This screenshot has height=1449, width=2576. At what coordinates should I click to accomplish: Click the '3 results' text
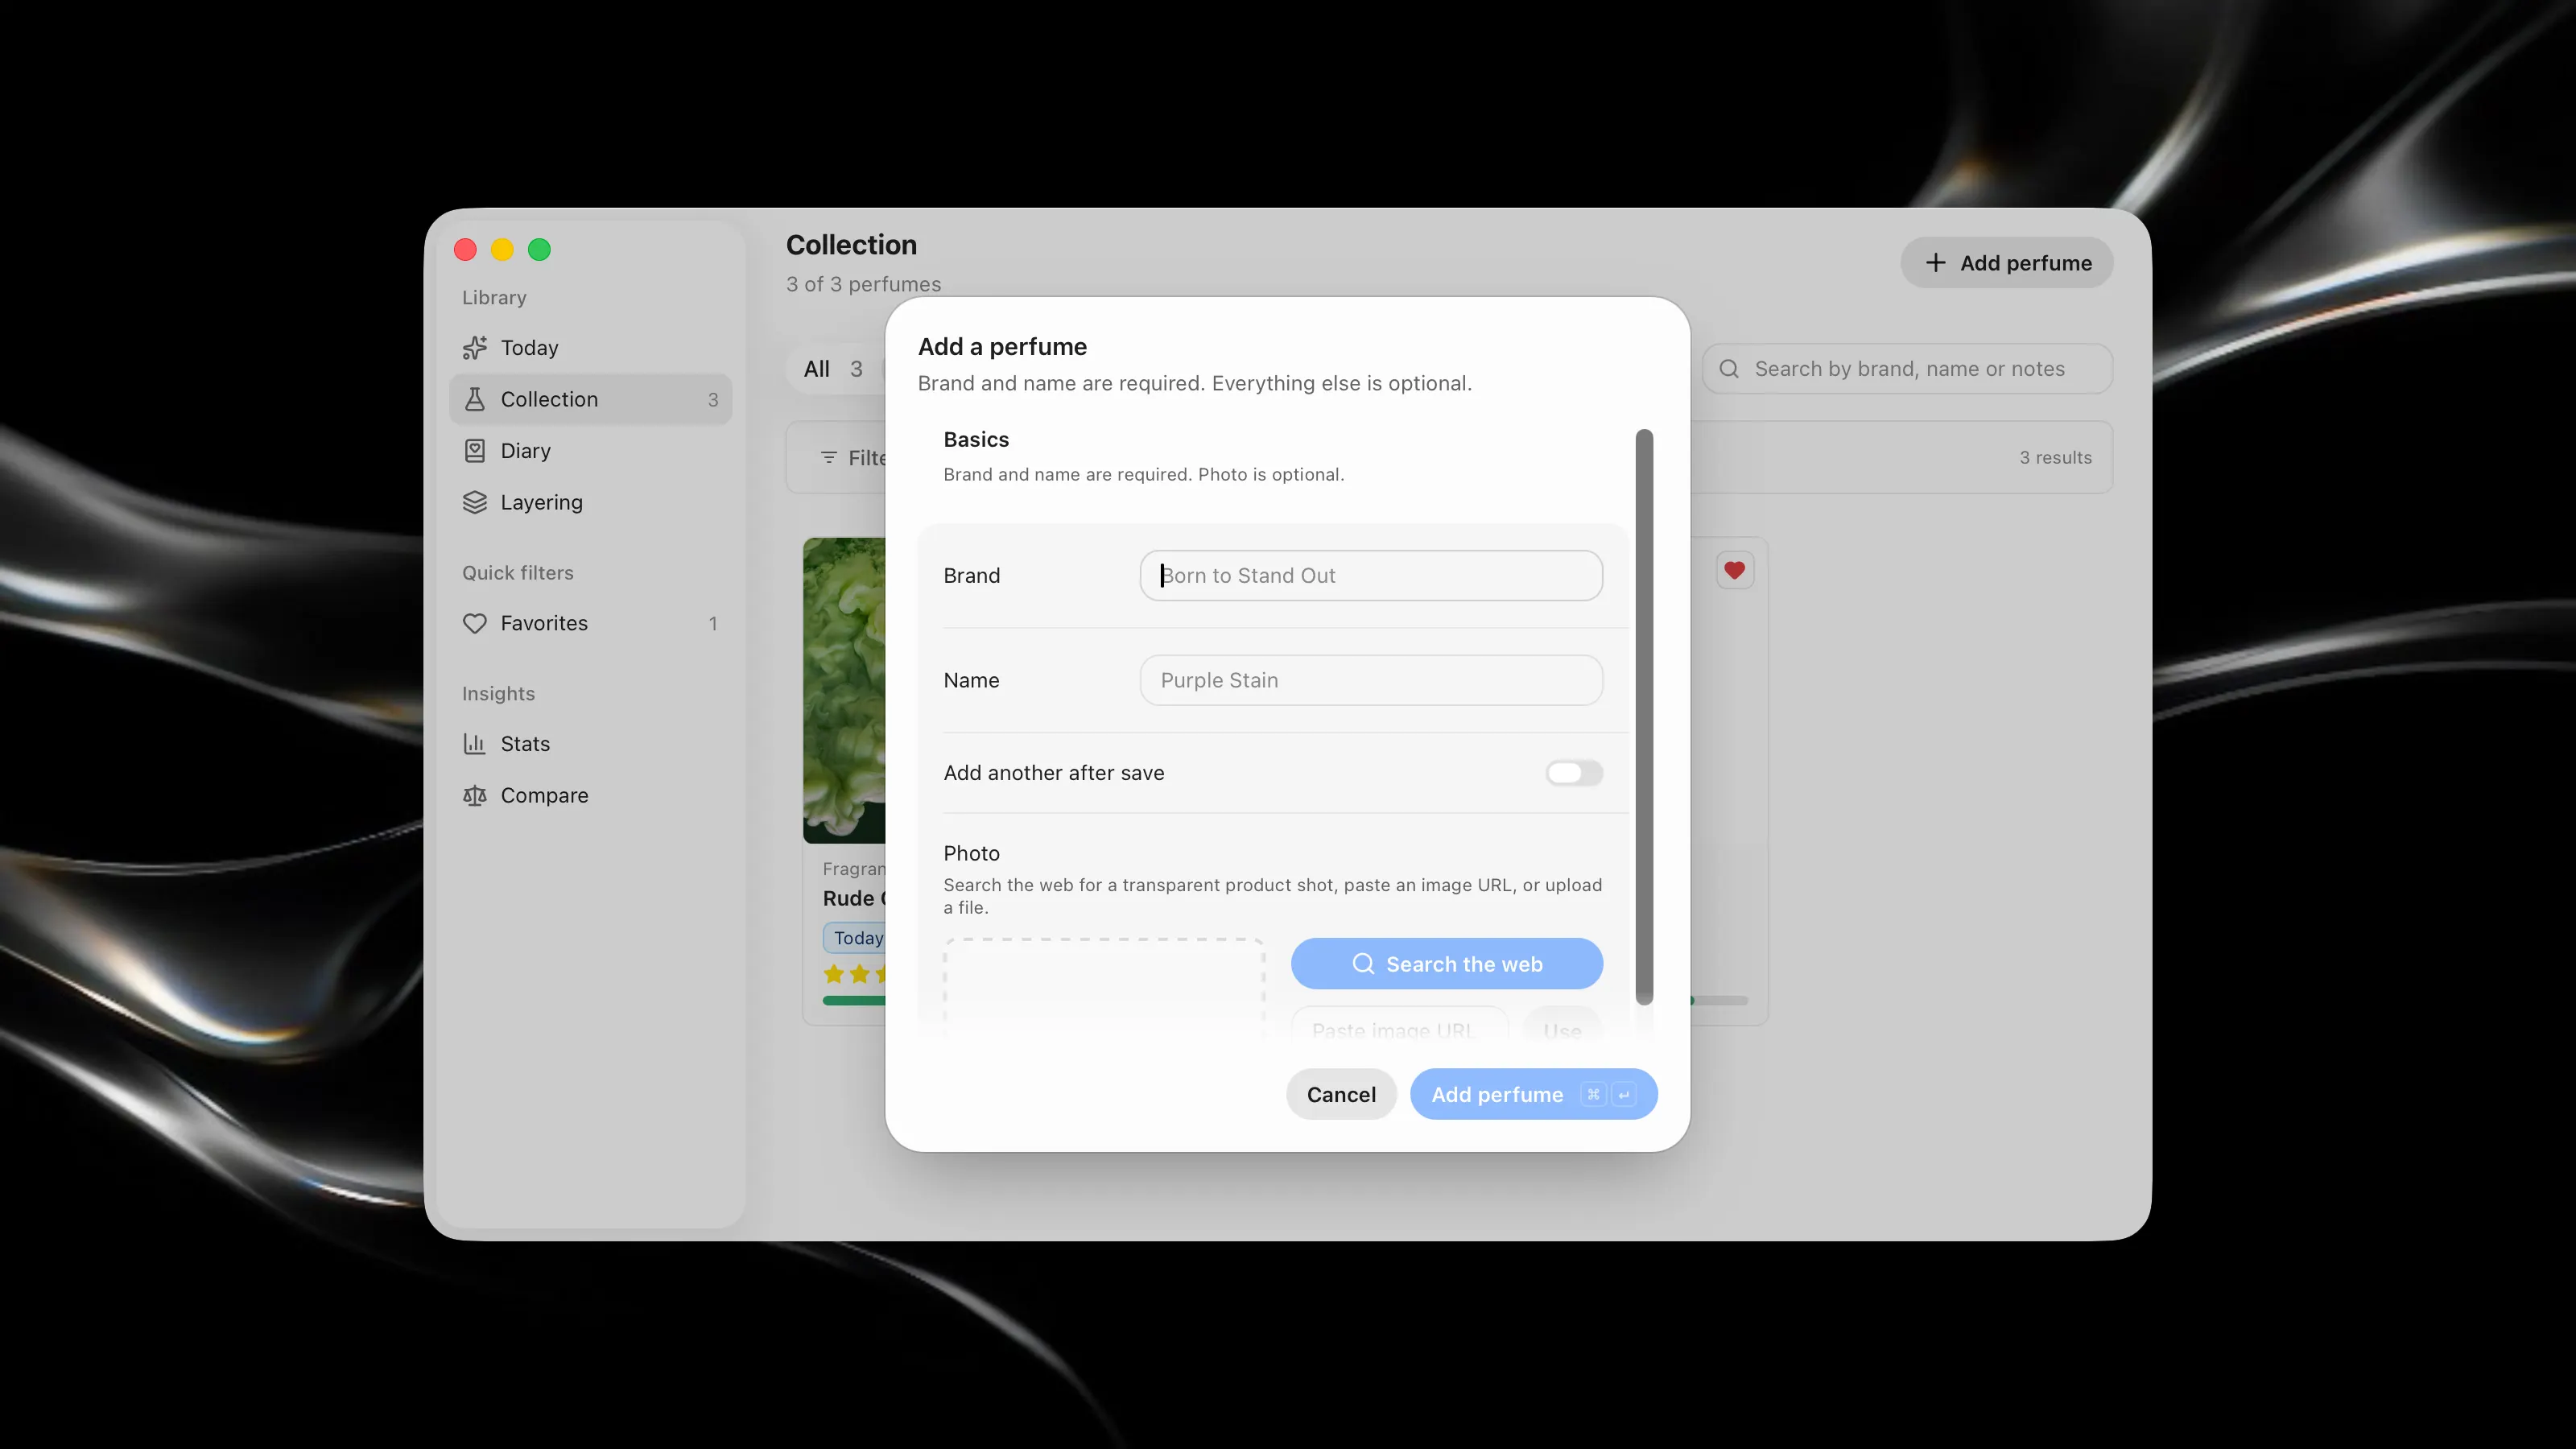click(2055, 458)
